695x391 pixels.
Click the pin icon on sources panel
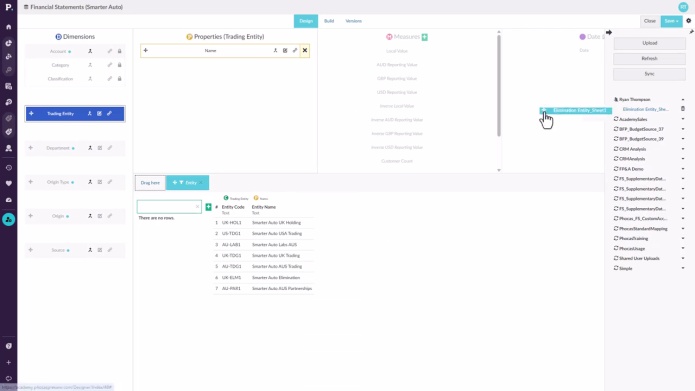point(691,31)
